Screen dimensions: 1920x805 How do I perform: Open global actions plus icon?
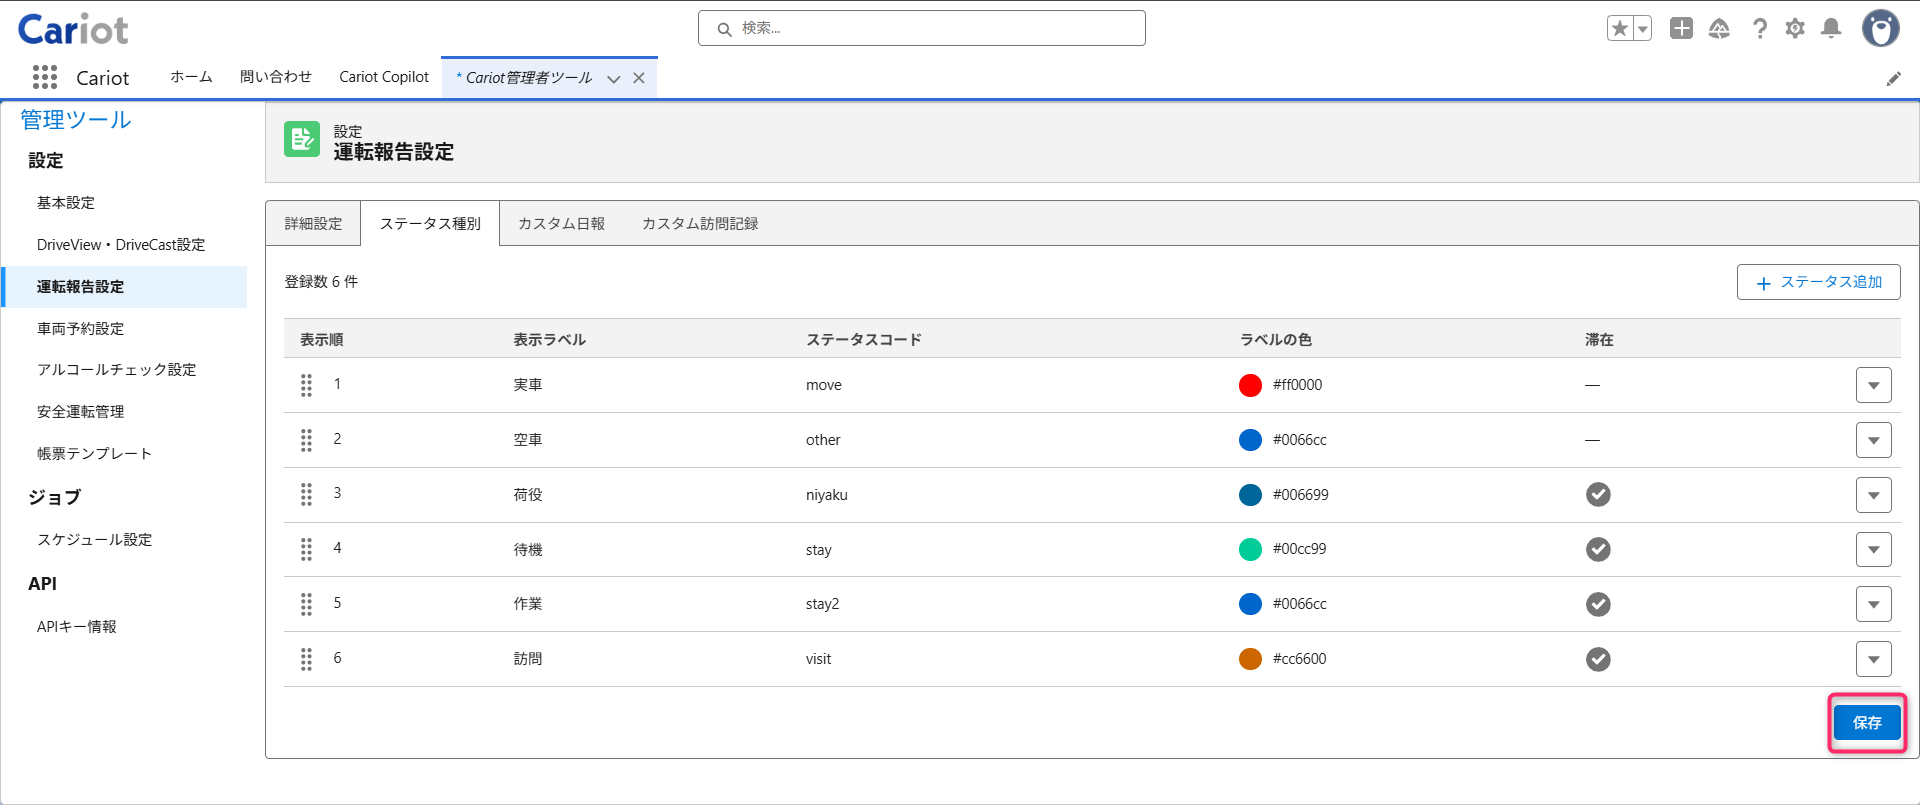click(x=1682, y=28)
